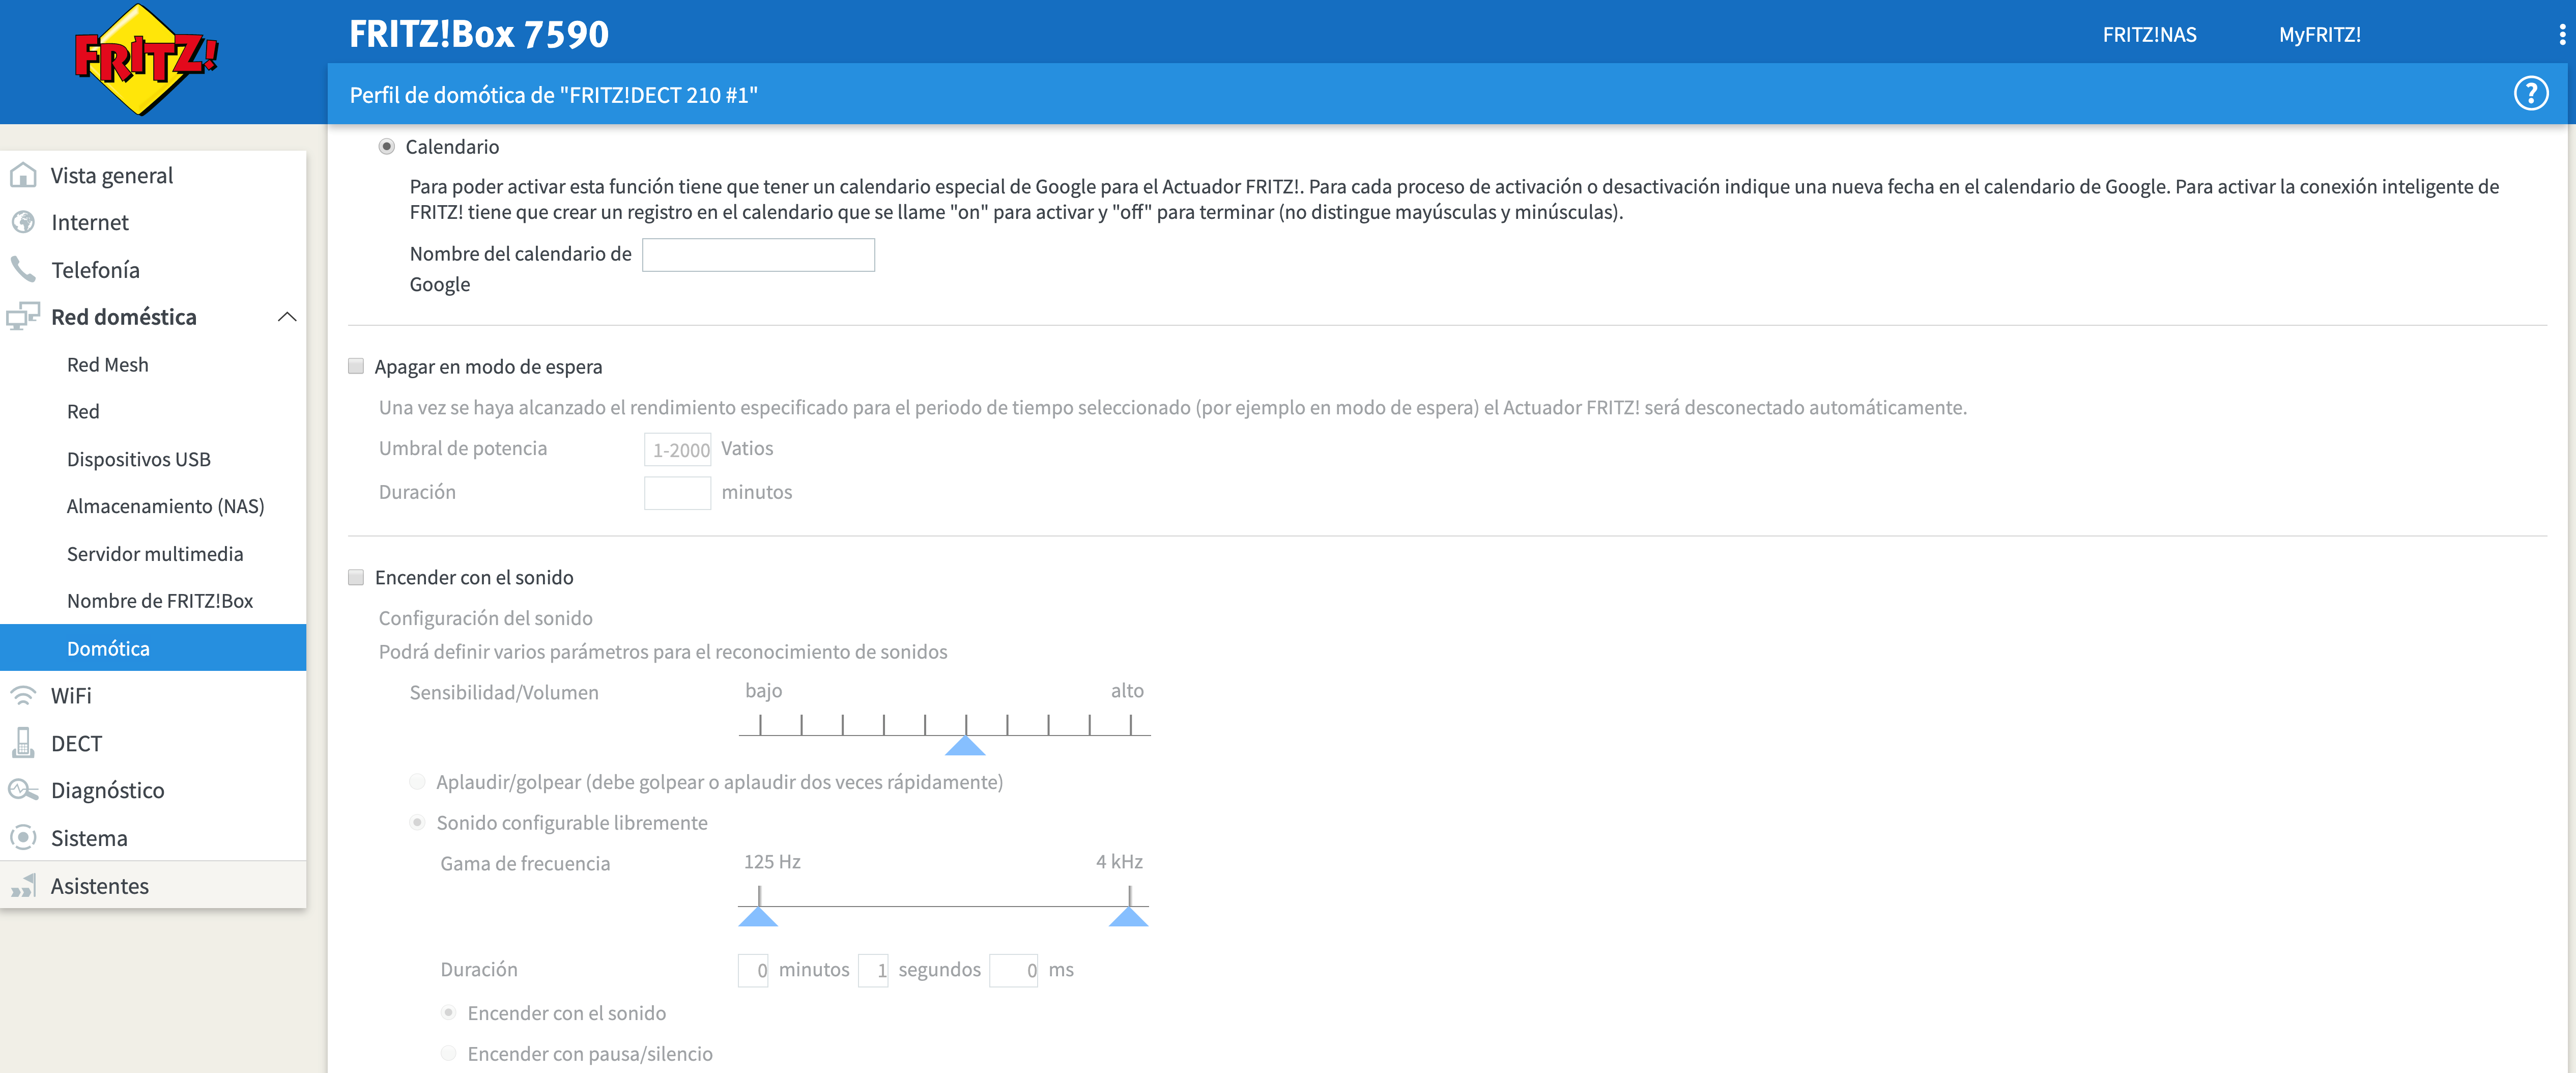Select Sonido configurable libremente radio option

(418, 822)
